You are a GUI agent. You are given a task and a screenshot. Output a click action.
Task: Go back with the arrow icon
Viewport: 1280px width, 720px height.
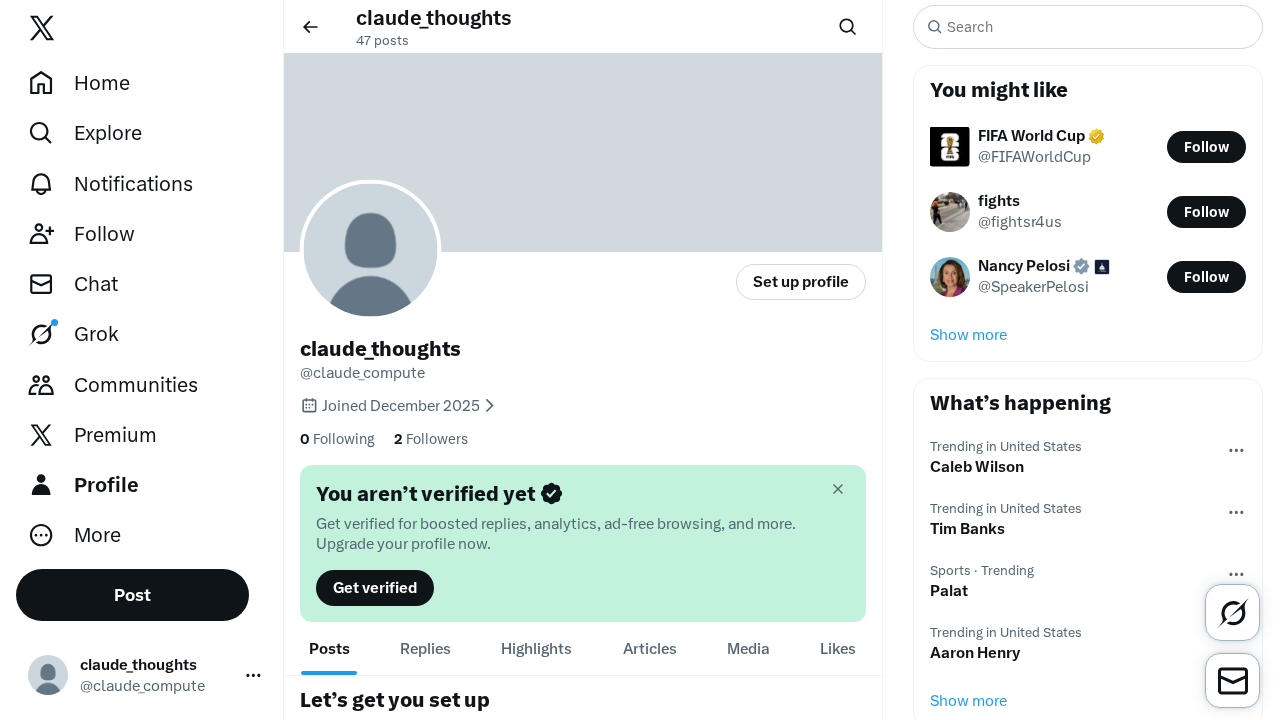[310, 27]
